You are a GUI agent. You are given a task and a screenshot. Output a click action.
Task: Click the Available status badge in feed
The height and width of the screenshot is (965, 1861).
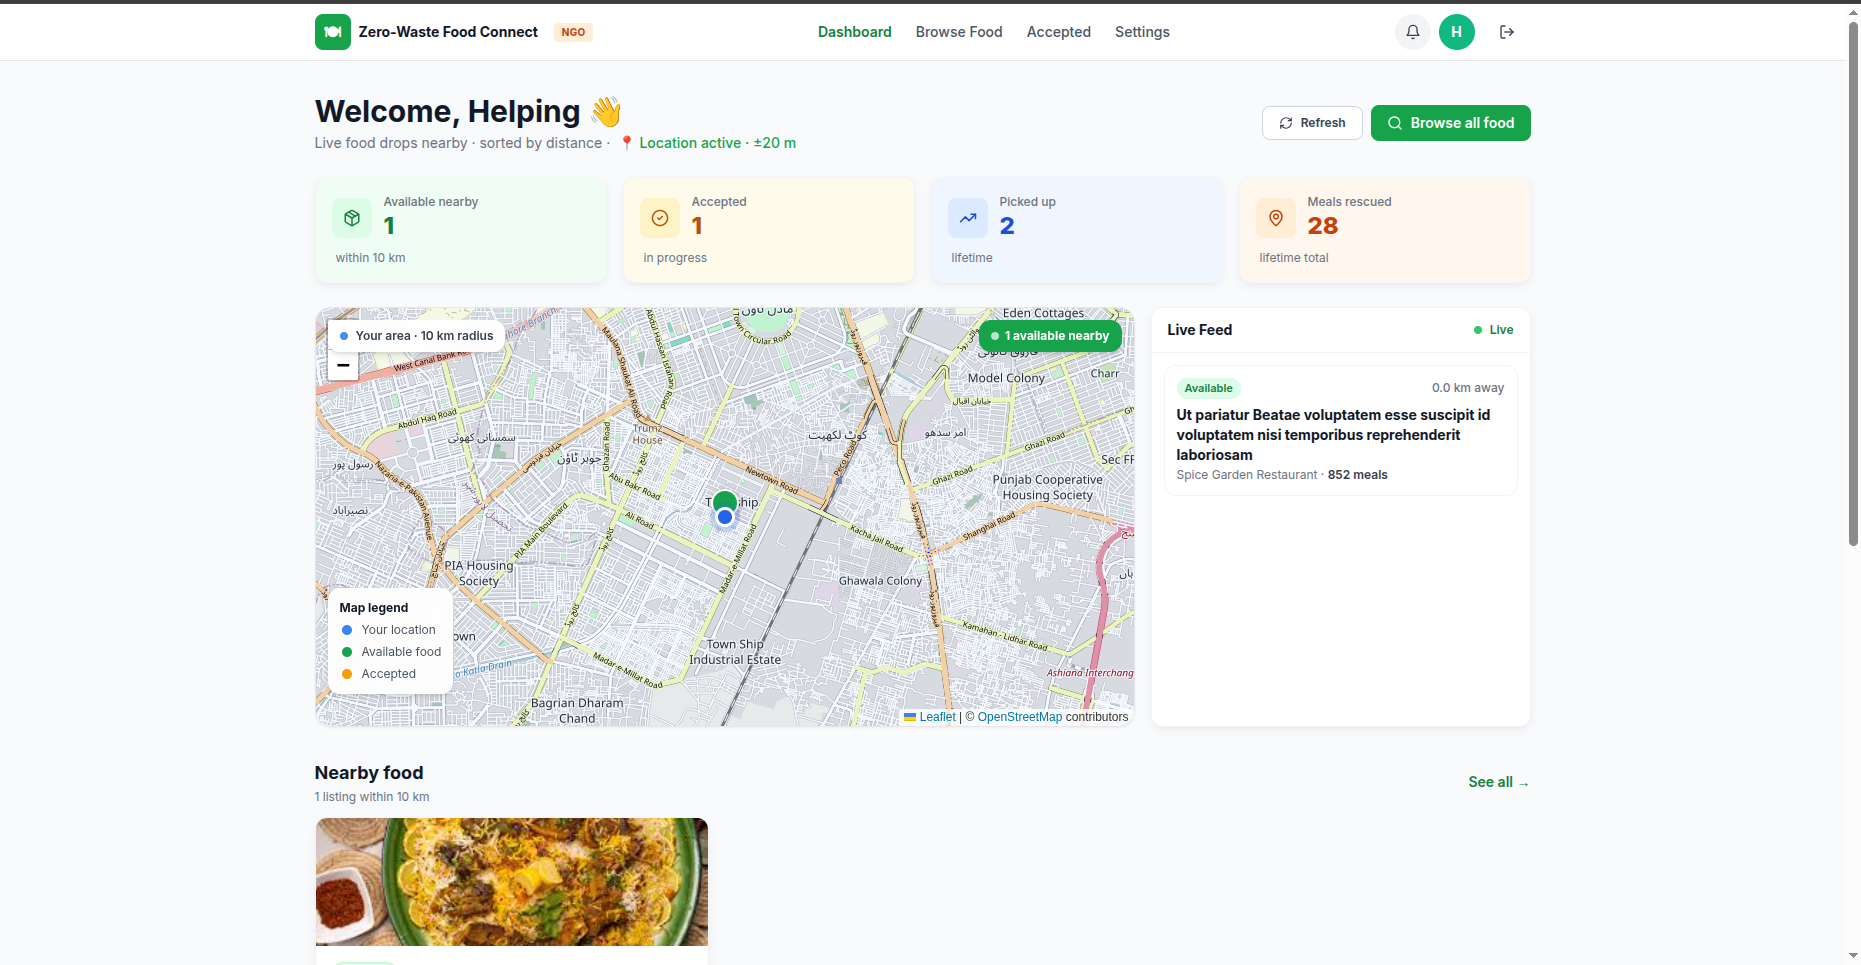pos(1208,388)
